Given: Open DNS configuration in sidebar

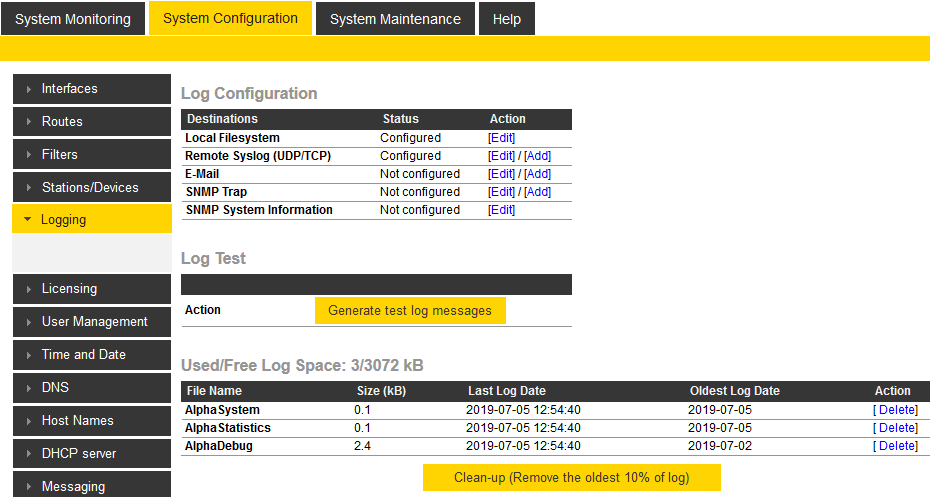Looking at the screenshot, I should 91,388.
